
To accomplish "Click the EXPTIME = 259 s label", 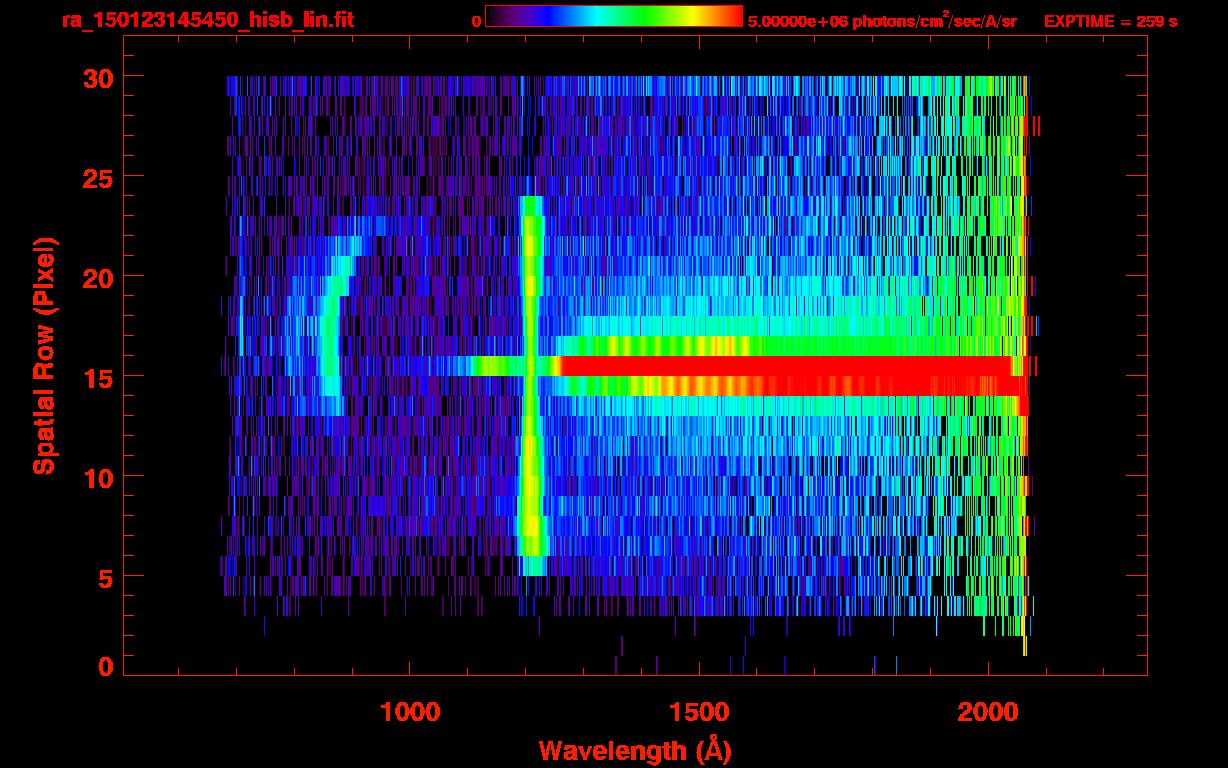I will click(x=1110, y=21).
